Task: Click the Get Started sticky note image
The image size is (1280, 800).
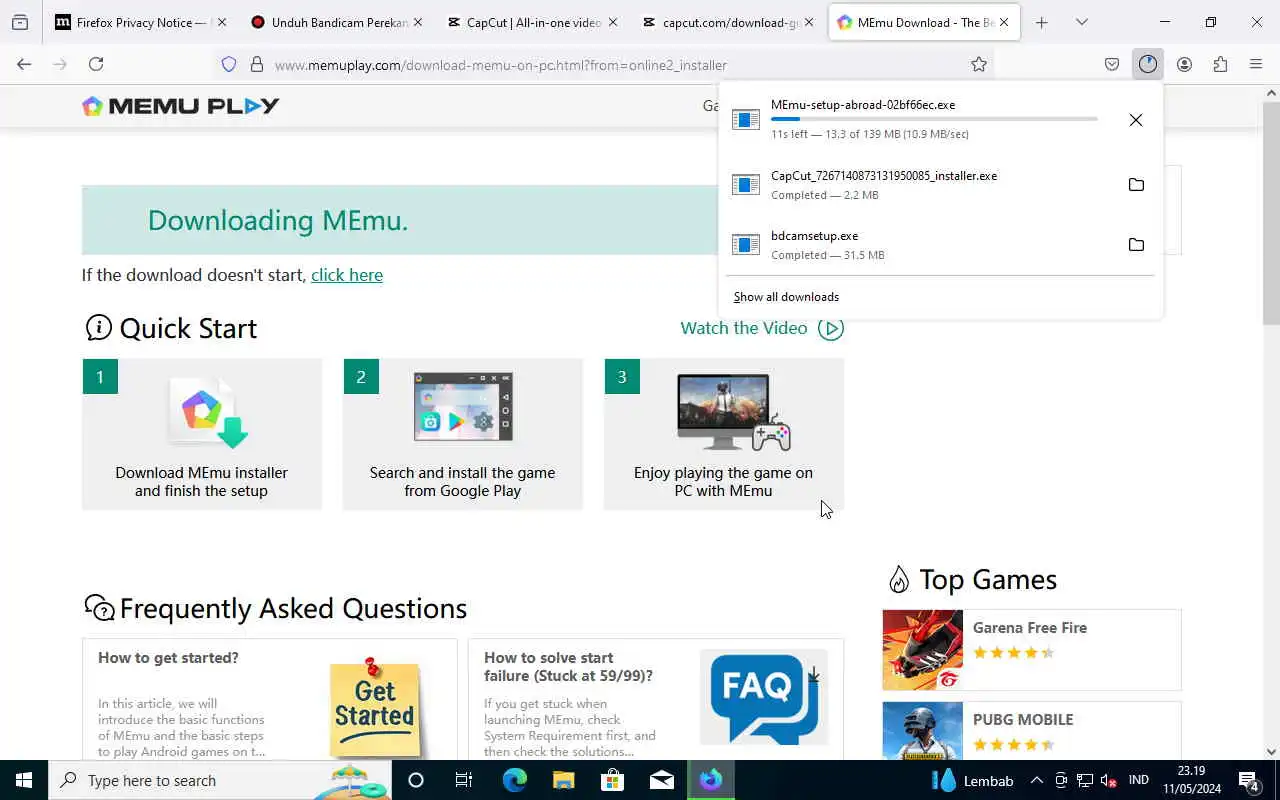Action: [x=376, y=707]
